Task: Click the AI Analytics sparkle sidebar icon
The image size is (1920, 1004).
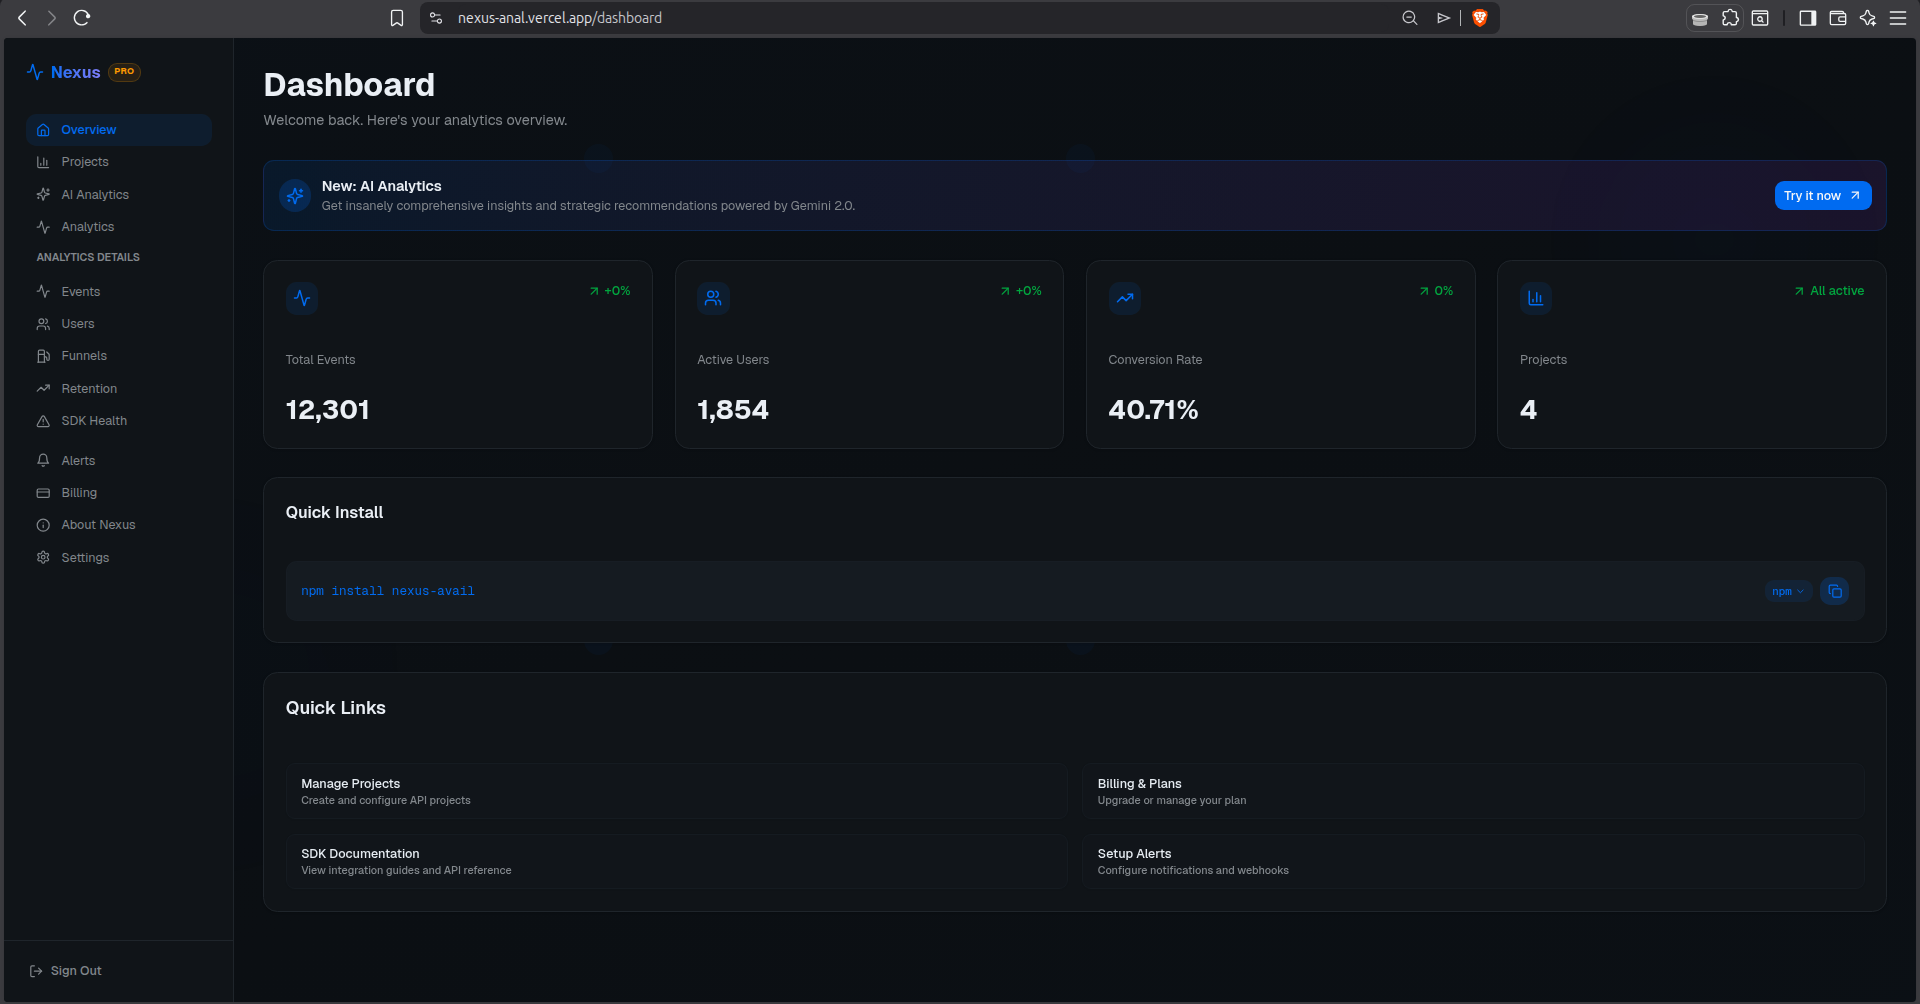Action: [43, 195]
